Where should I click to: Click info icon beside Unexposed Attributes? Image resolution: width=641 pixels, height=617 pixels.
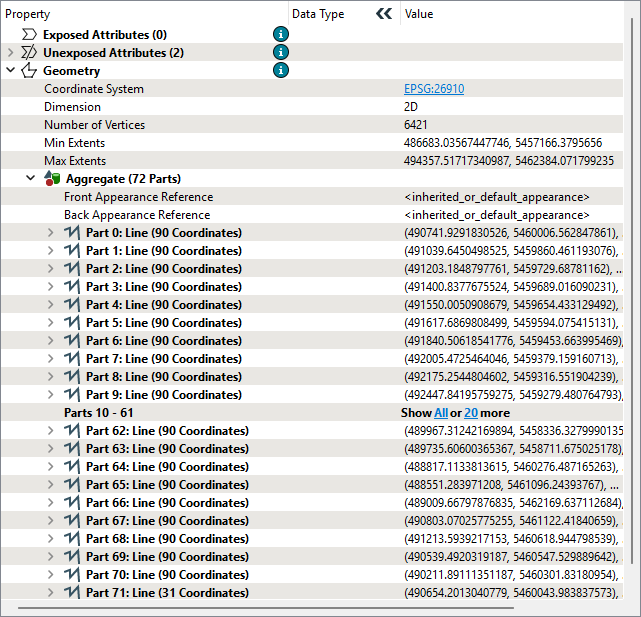(281, 52)
